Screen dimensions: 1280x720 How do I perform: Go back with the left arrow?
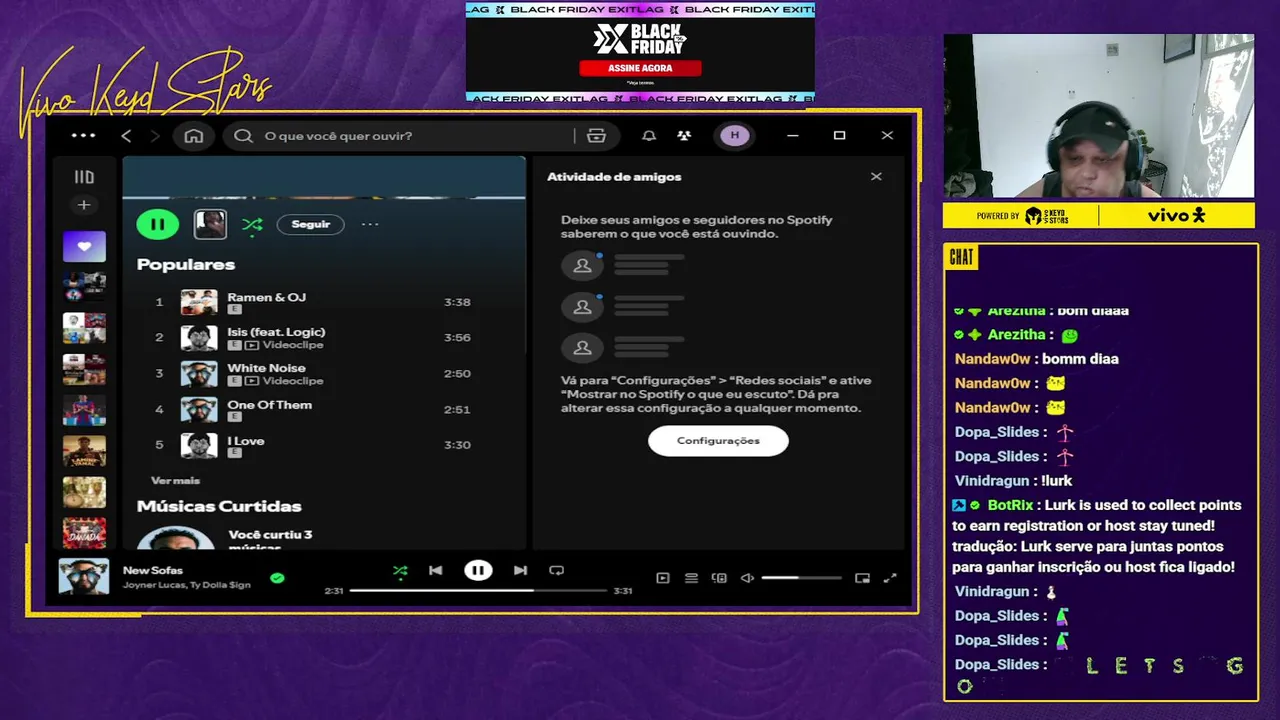126,136
